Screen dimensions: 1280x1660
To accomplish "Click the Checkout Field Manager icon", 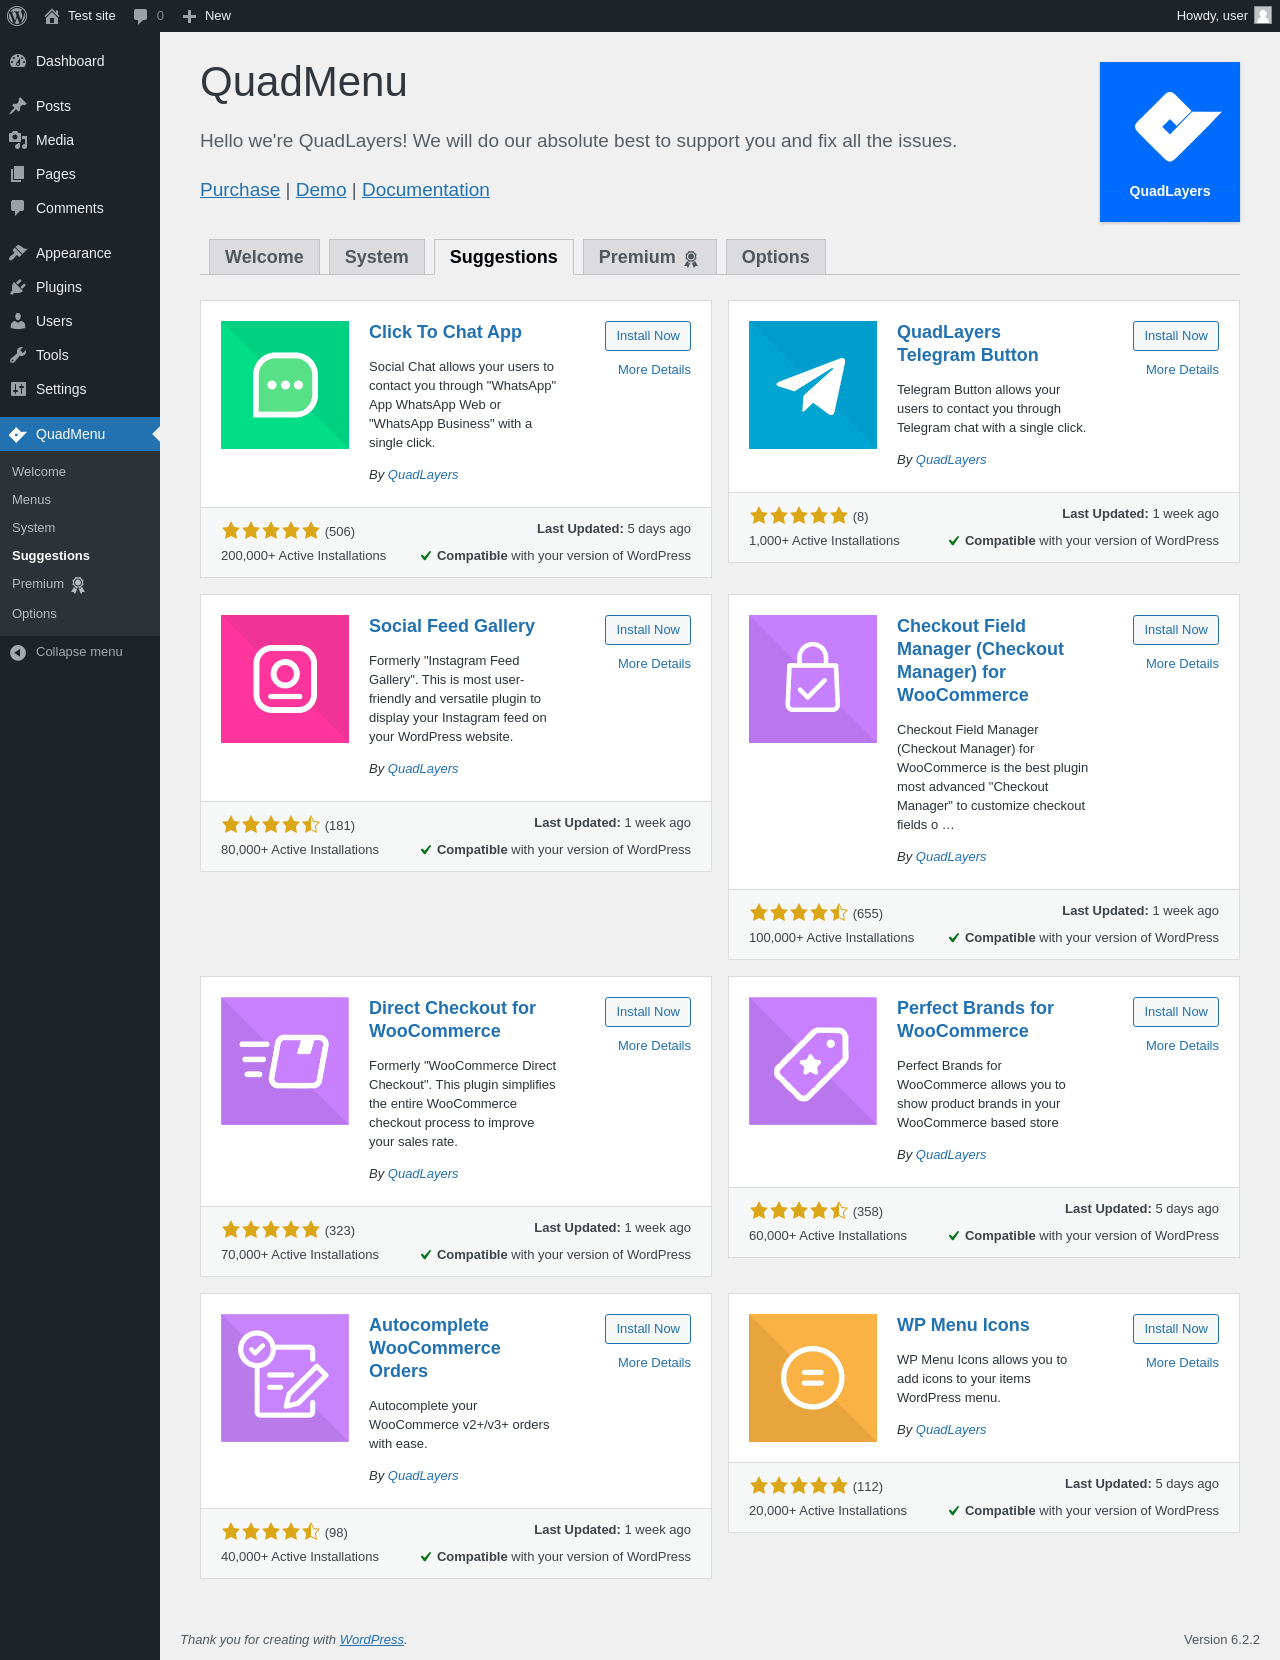I will (813, 679).
